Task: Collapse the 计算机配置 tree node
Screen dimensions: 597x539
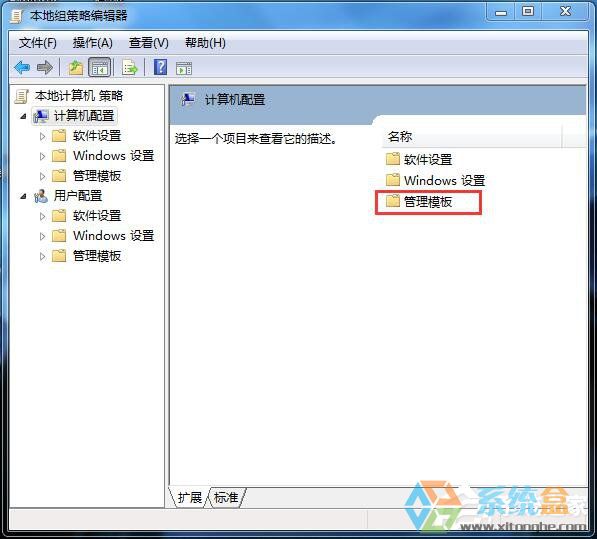Action: coord(23,116)
